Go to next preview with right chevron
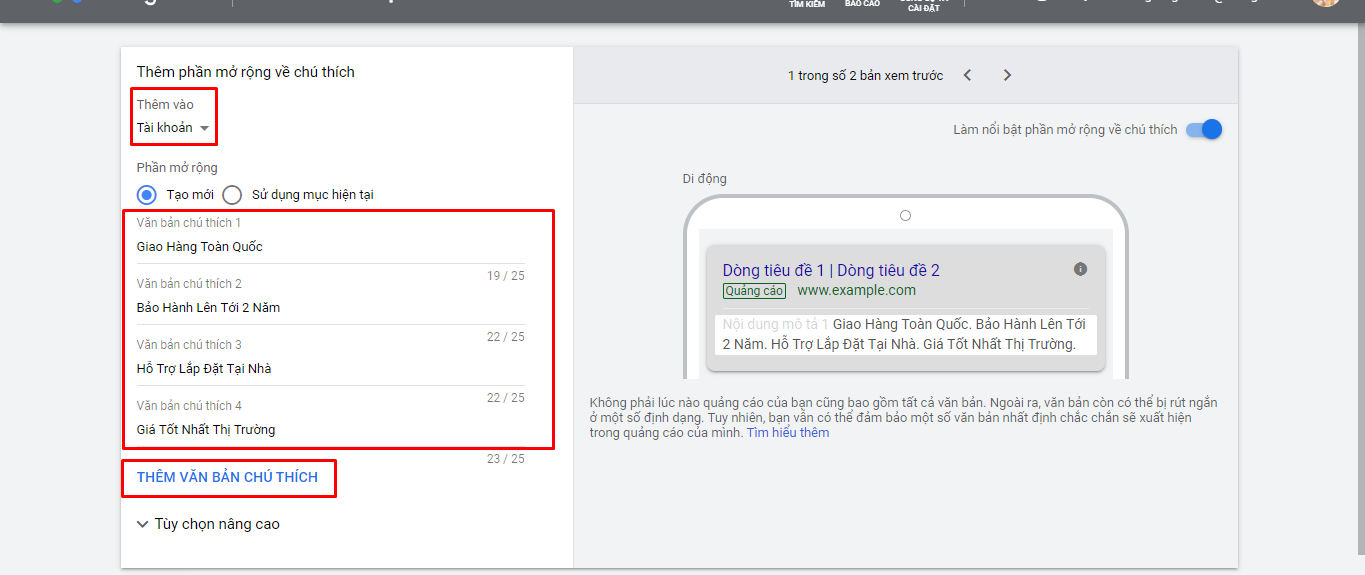The height and width of the screenshot is (575, 1365). (1007, 75)
